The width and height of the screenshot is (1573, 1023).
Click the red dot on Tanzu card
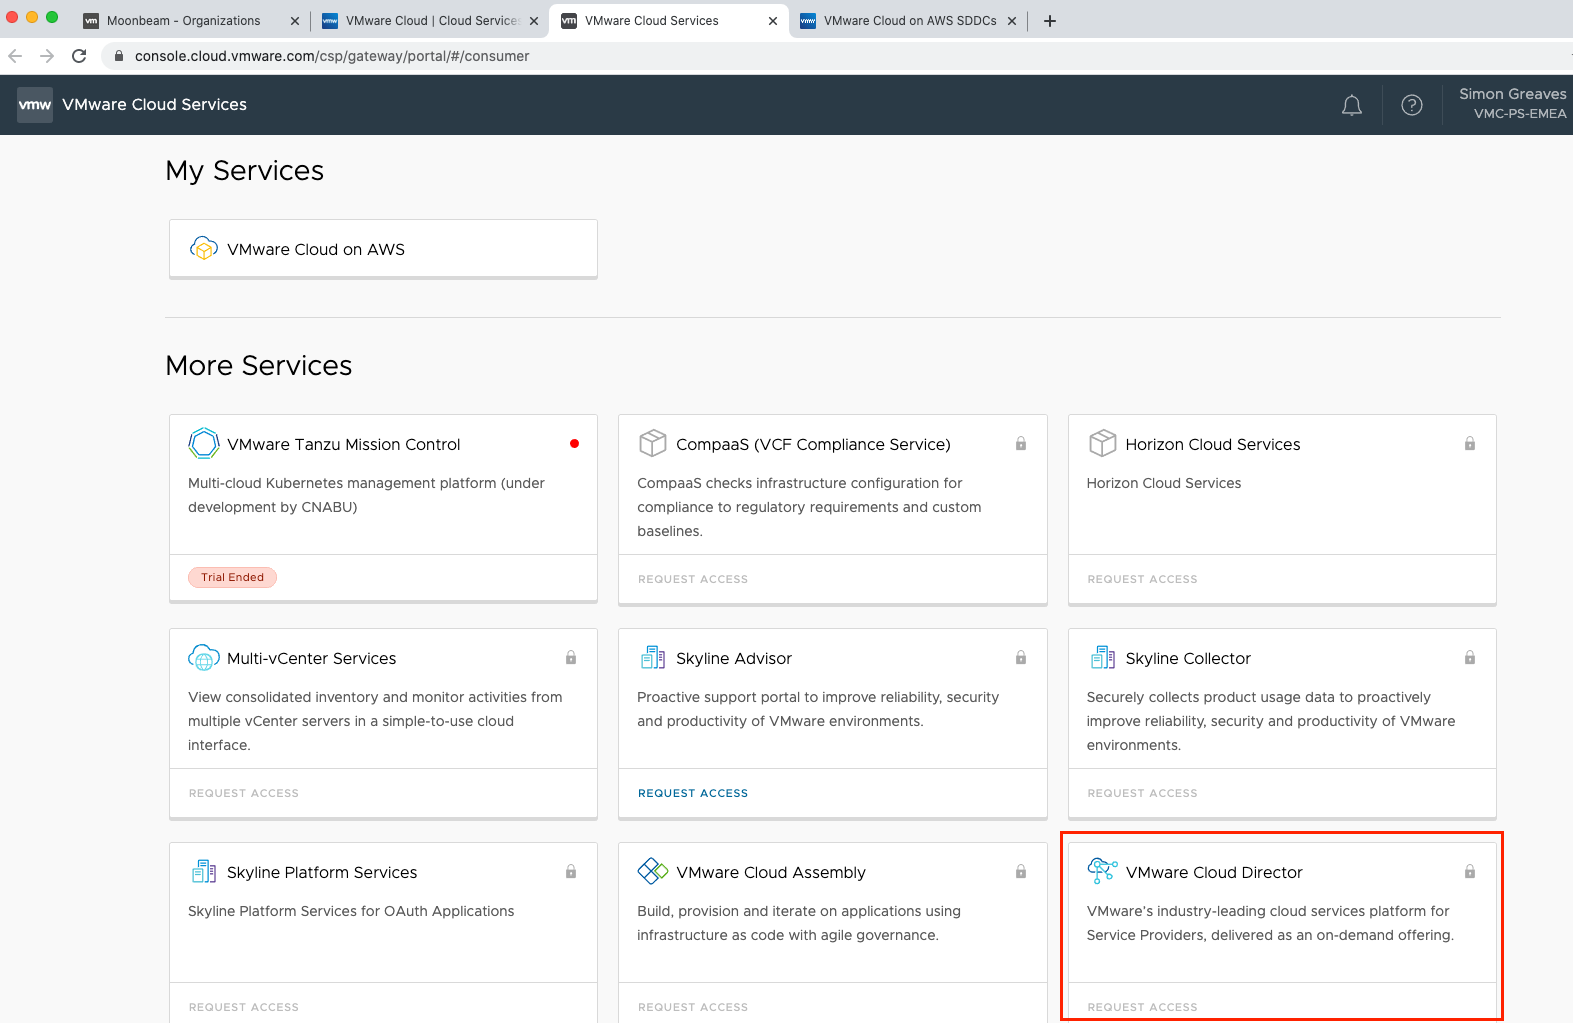tap(574, 444)
